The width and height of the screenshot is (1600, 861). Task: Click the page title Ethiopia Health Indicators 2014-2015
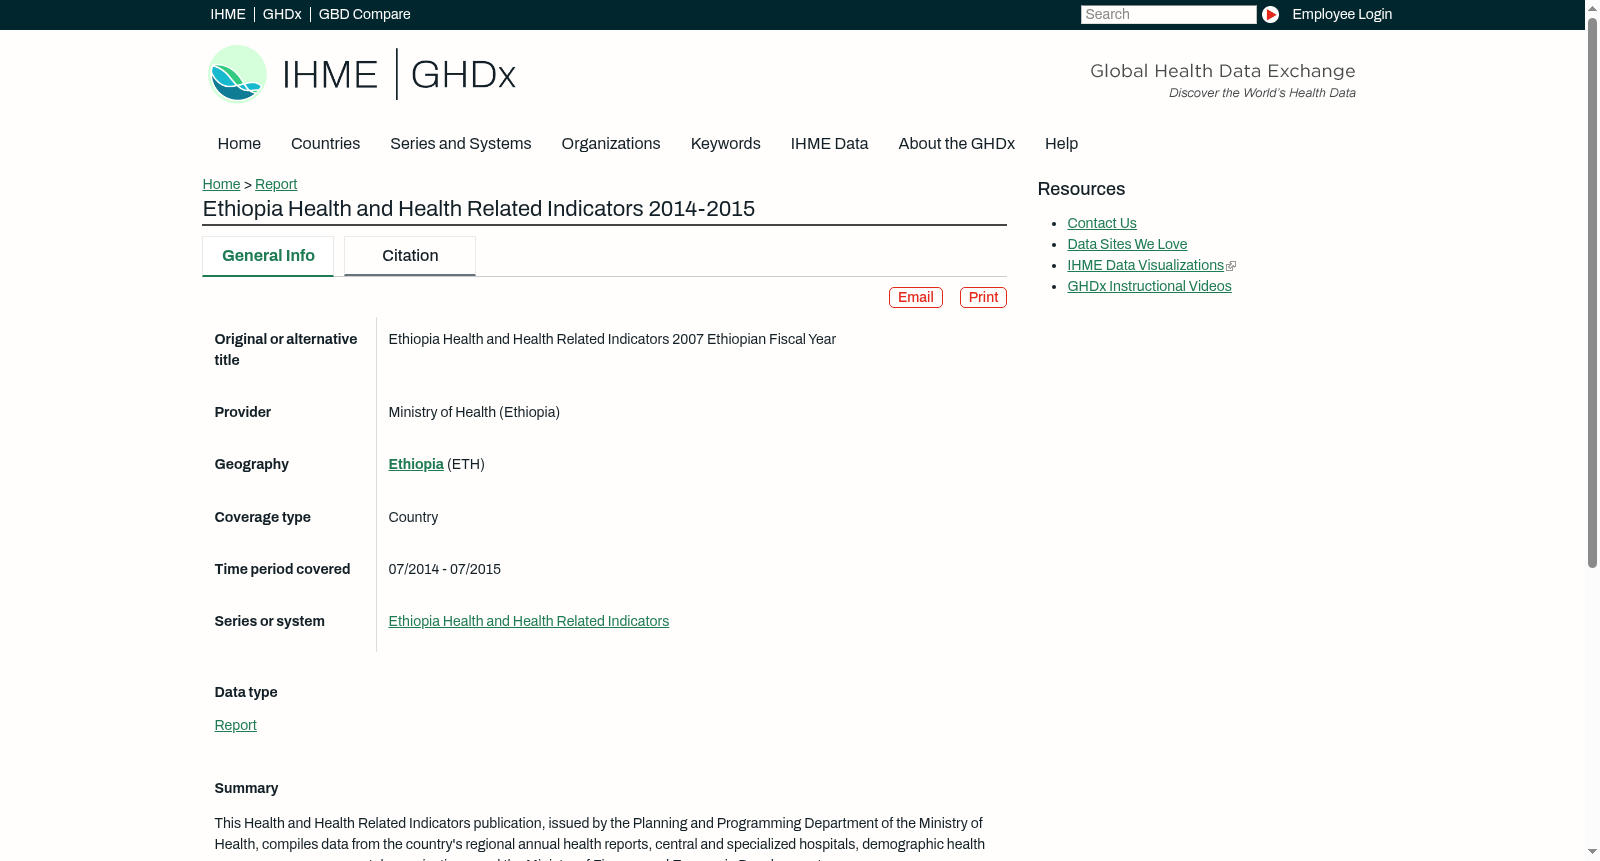click(x=478, y=209)
